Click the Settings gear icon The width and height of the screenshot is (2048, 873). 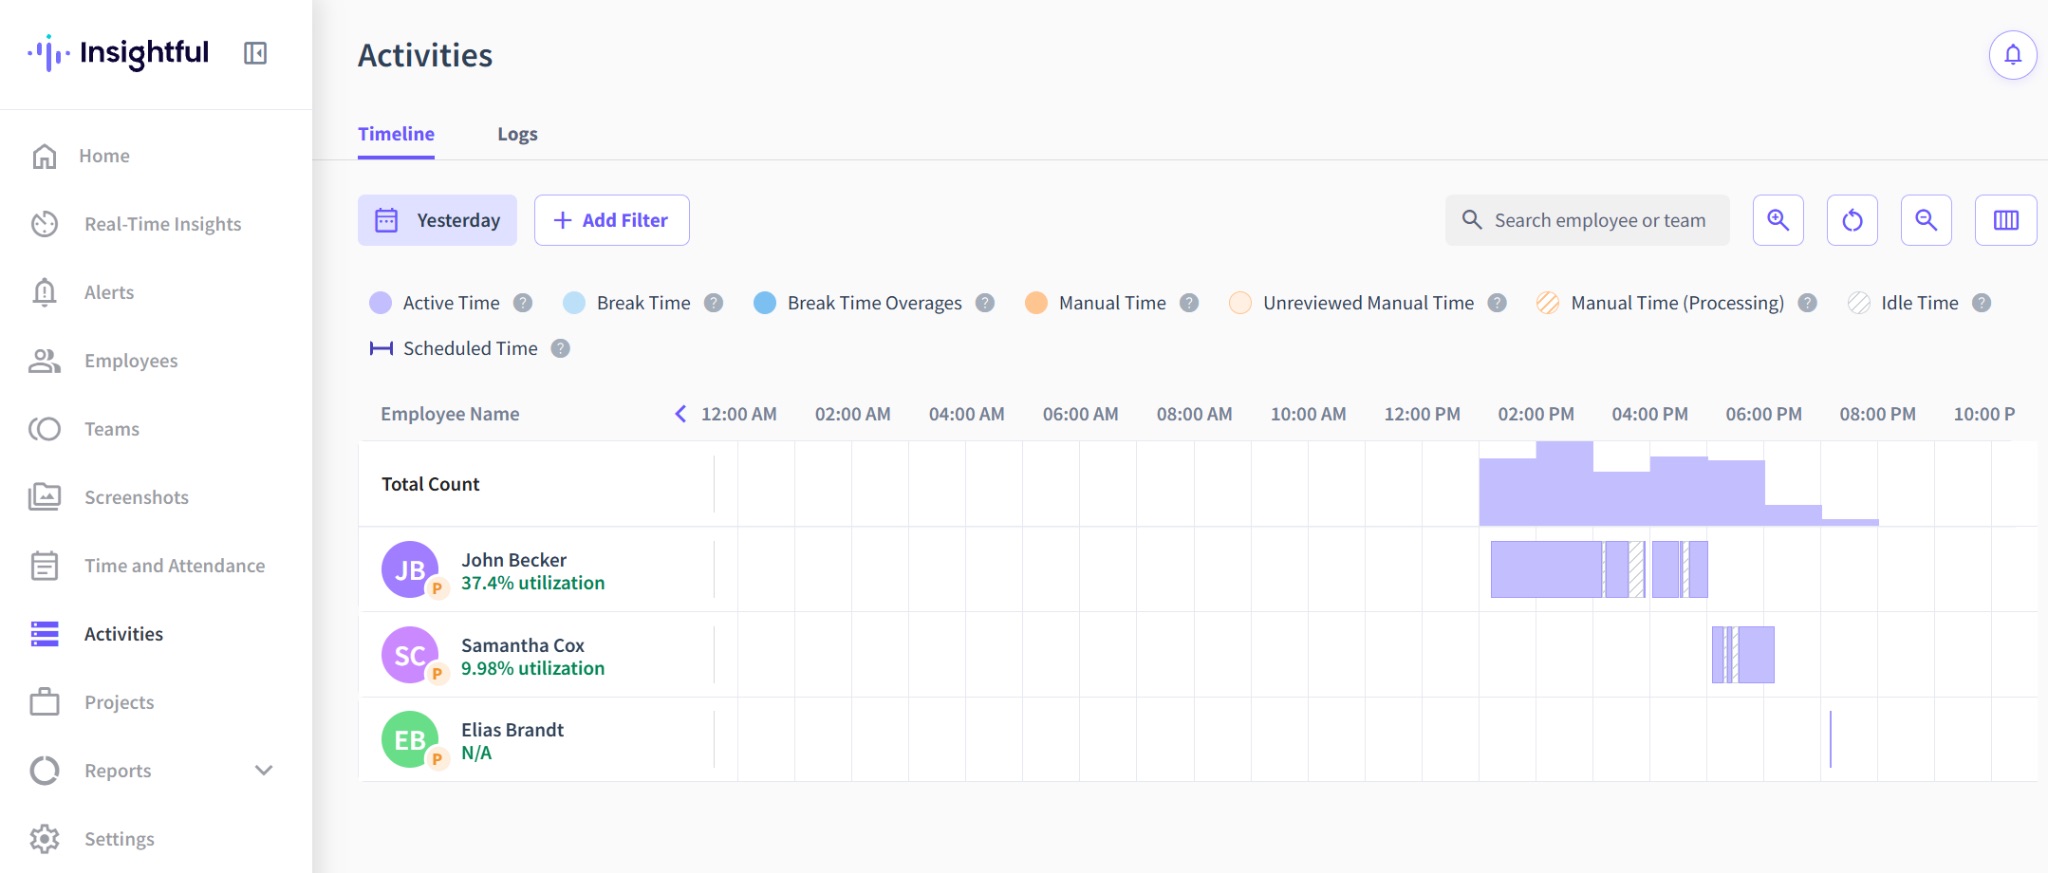point(44,839)
